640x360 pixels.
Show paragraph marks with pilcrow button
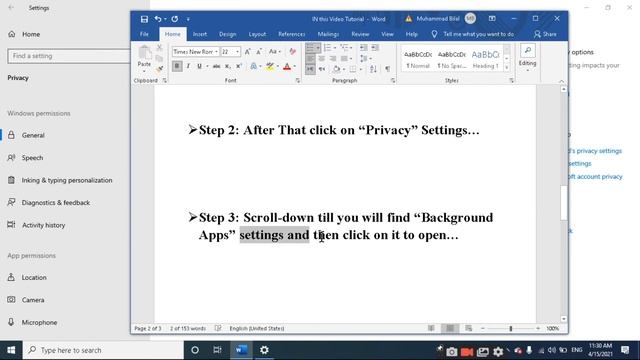387,69
